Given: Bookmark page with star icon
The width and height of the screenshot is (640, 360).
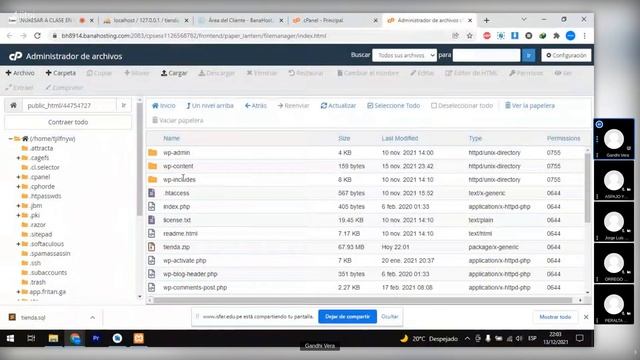Looking at the screenshot, I should point(469,36).
